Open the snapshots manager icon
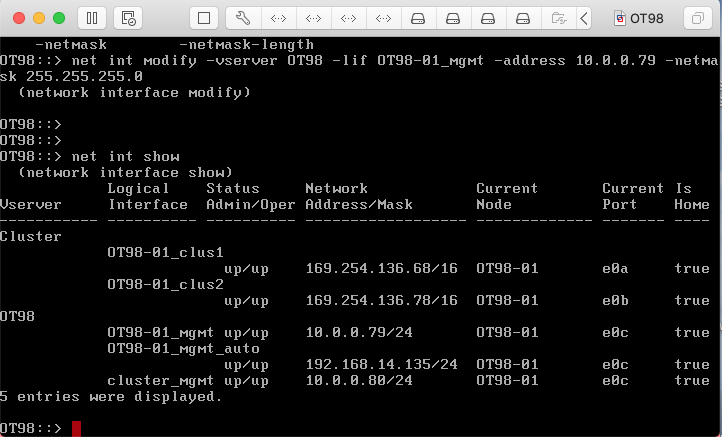Viewport: 722px width, 437px height. click(128, 18)
